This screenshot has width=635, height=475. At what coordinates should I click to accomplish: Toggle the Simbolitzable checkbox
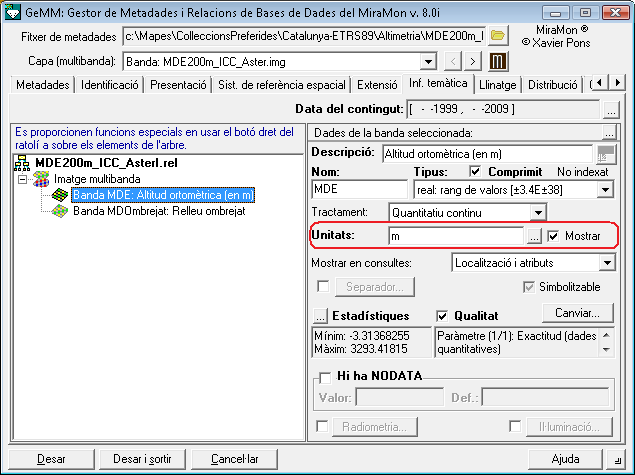[x=528, y=287]
